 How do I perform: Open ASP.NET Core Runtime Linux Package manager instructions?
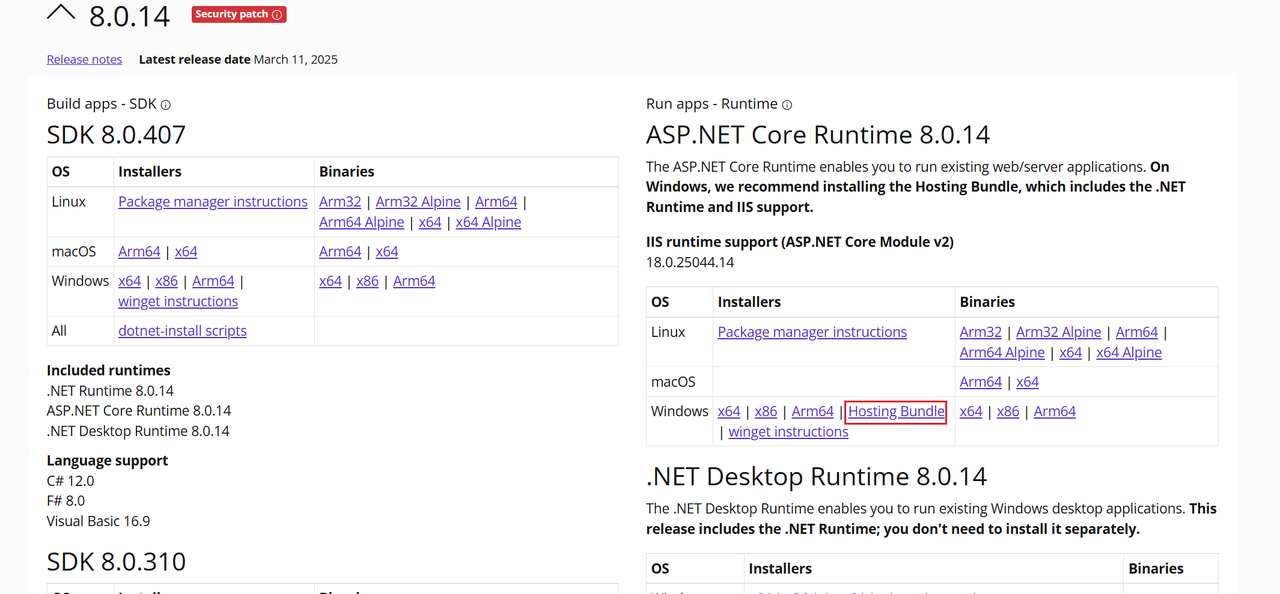812,332
